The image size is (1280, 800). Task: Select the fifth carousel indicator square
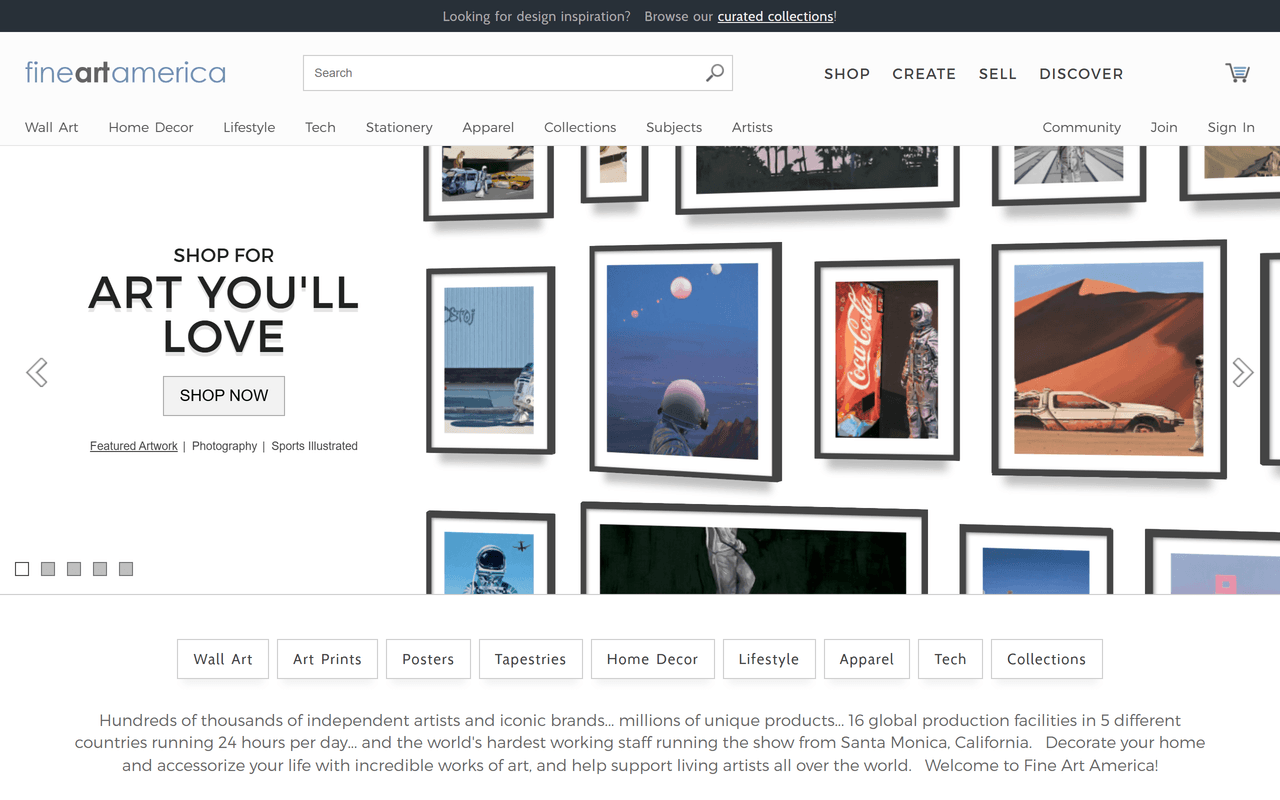[126, 569]
